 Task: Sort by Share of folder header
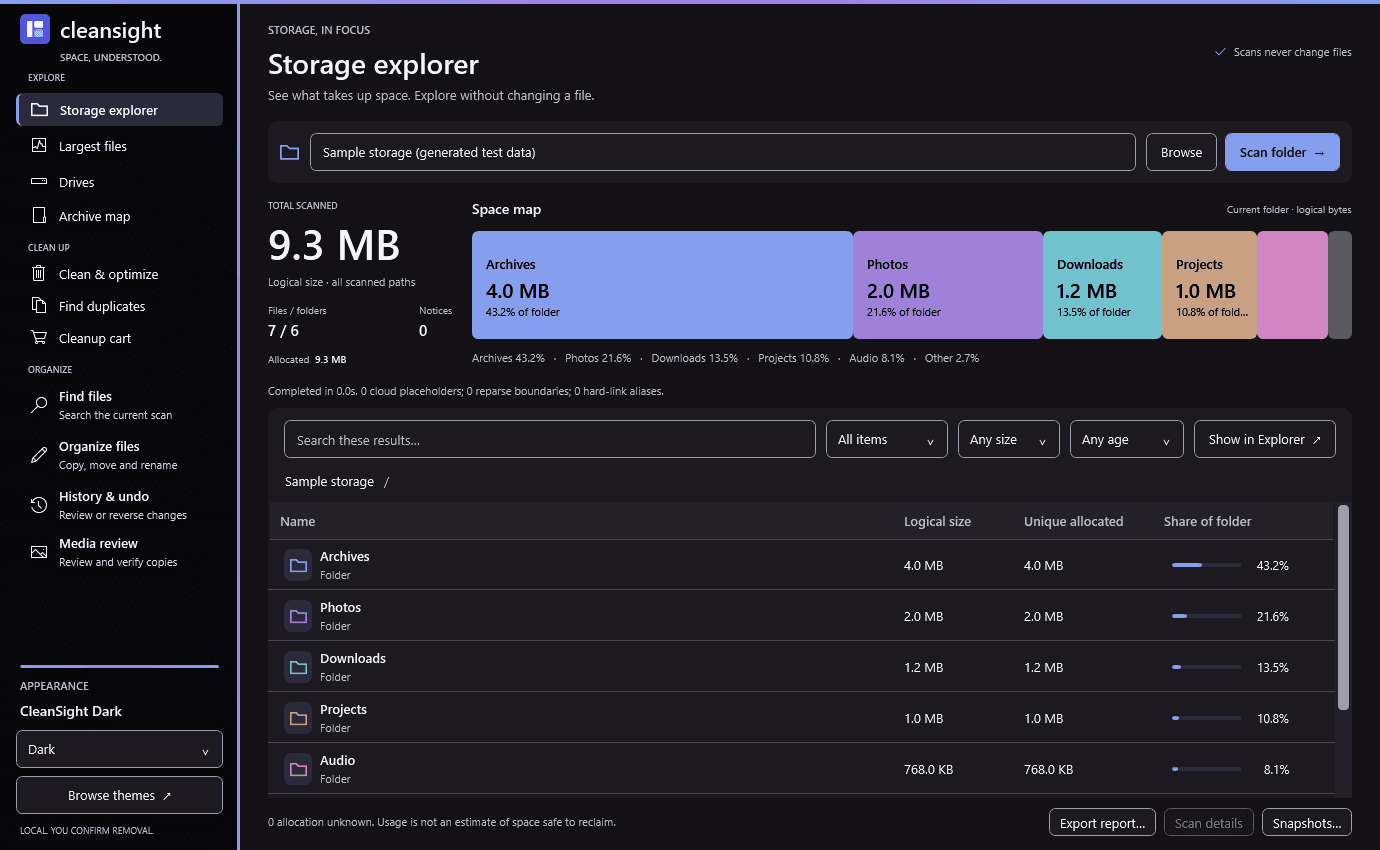click(x=1207, y=521)
